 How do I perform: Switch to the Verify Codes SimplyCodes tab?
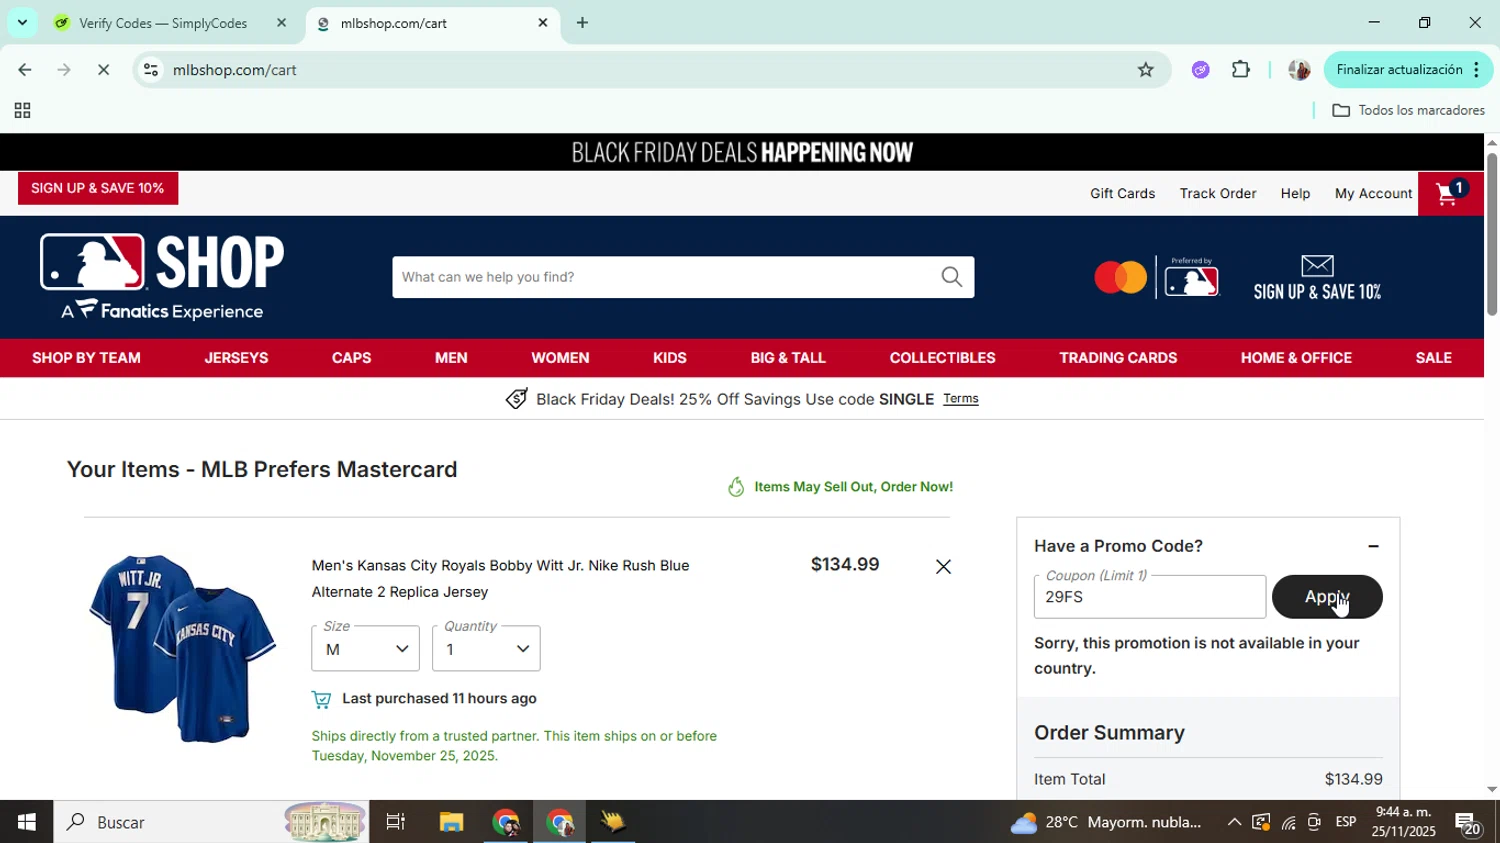click(163, 23)
